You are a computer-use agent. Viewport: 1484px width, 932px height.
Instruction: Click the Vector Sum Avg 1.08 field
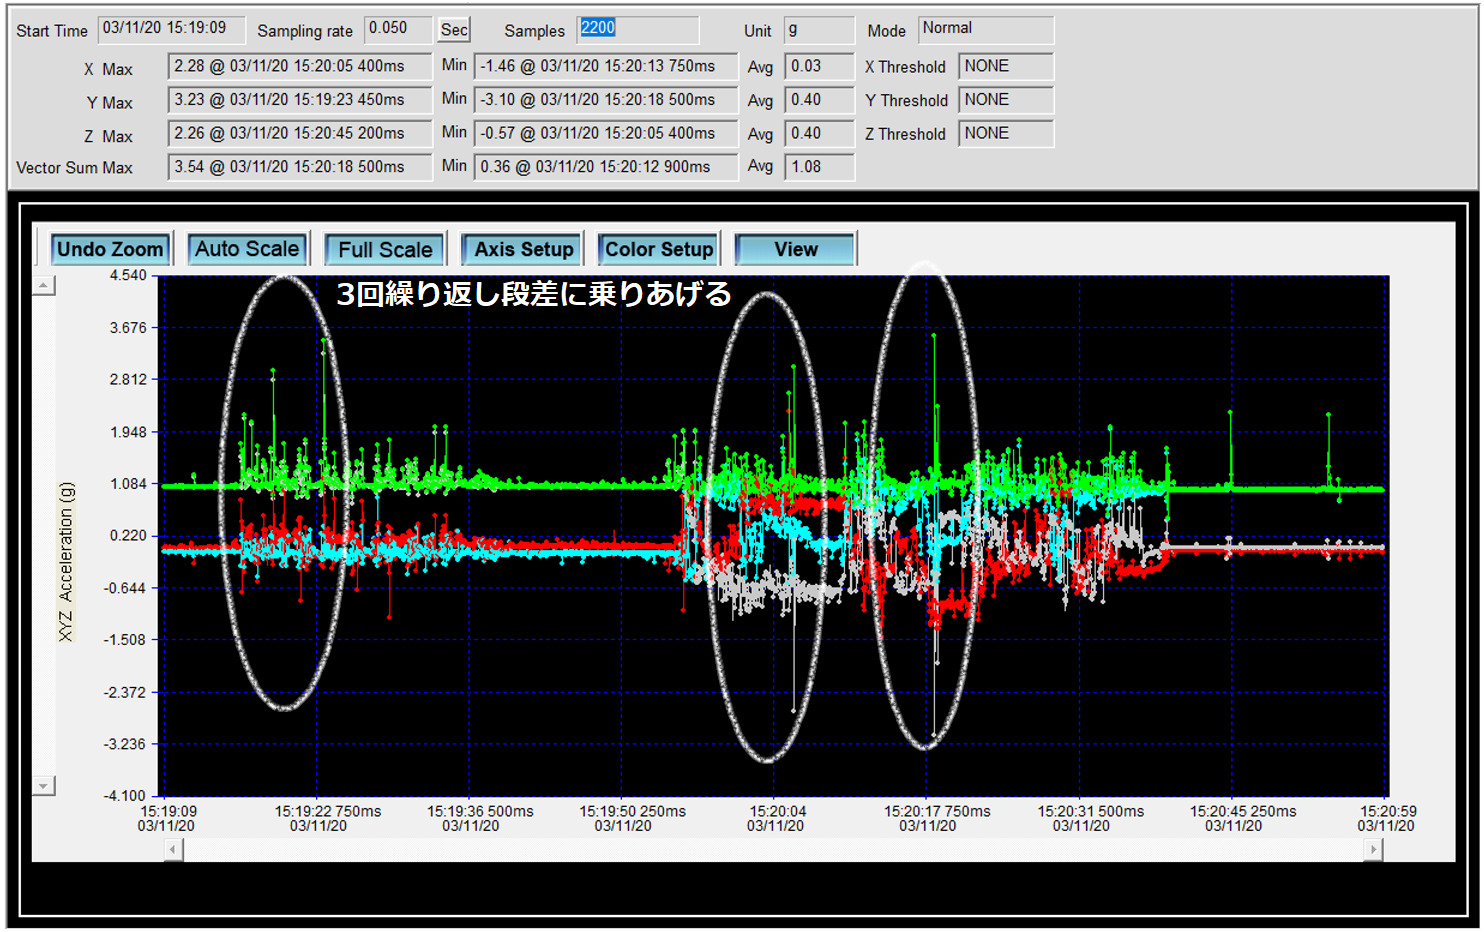[x=819, y=167]
